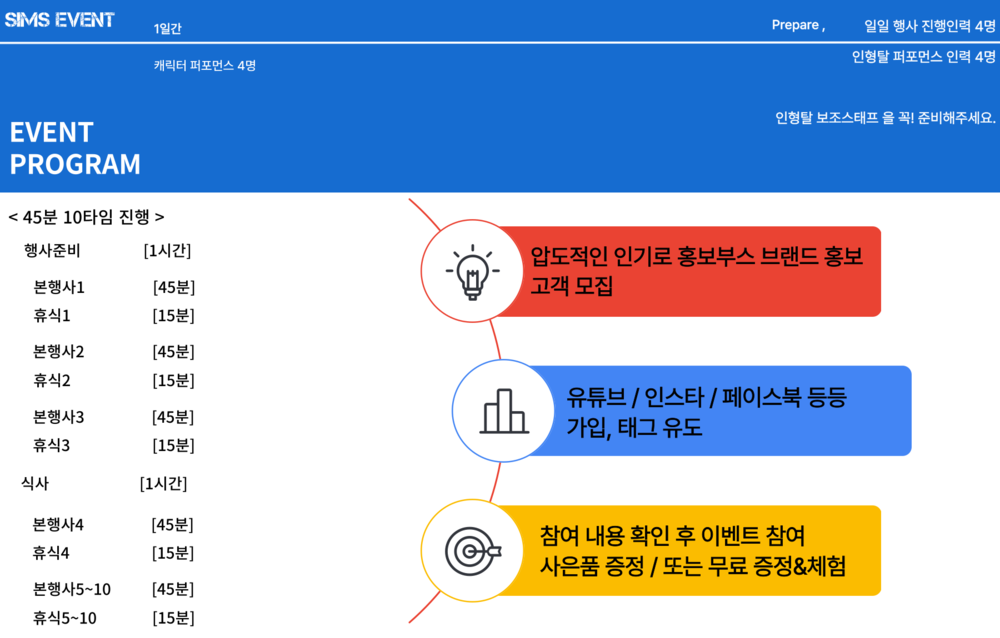Click the bar chart icon
The height and width of the screenshot is (638, 1000).
coord(503,410)
